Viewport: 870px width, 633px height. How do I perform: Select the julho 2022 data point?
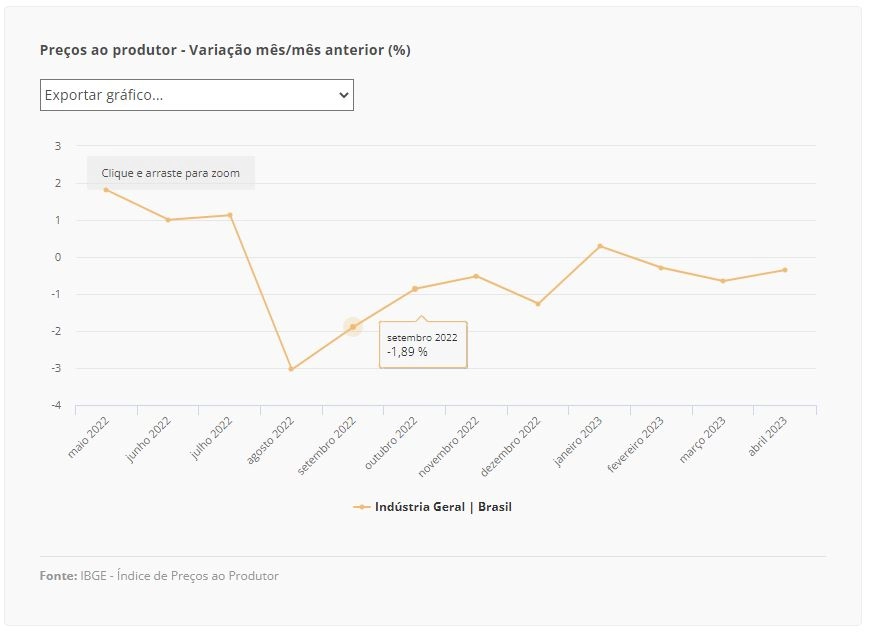point(230,215)
